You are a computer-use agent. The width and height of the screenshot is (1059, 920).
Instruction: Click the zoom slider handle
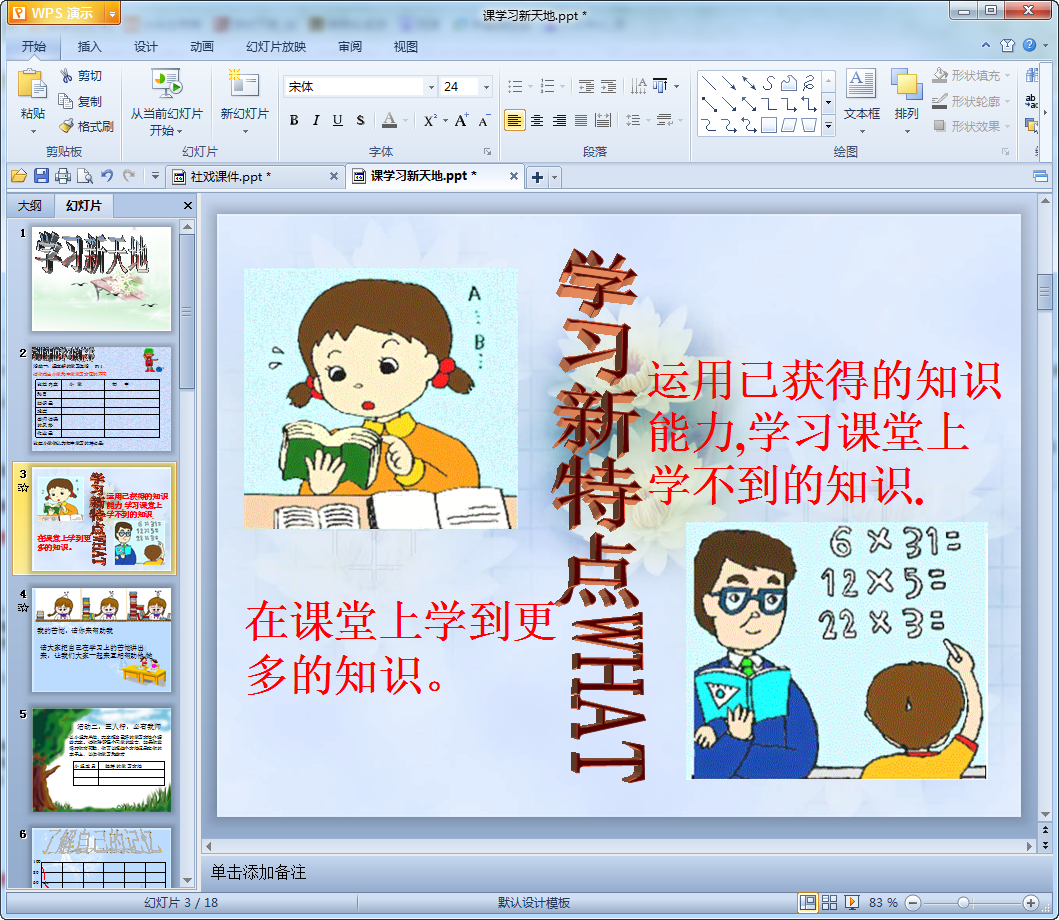tap(964, 902)
